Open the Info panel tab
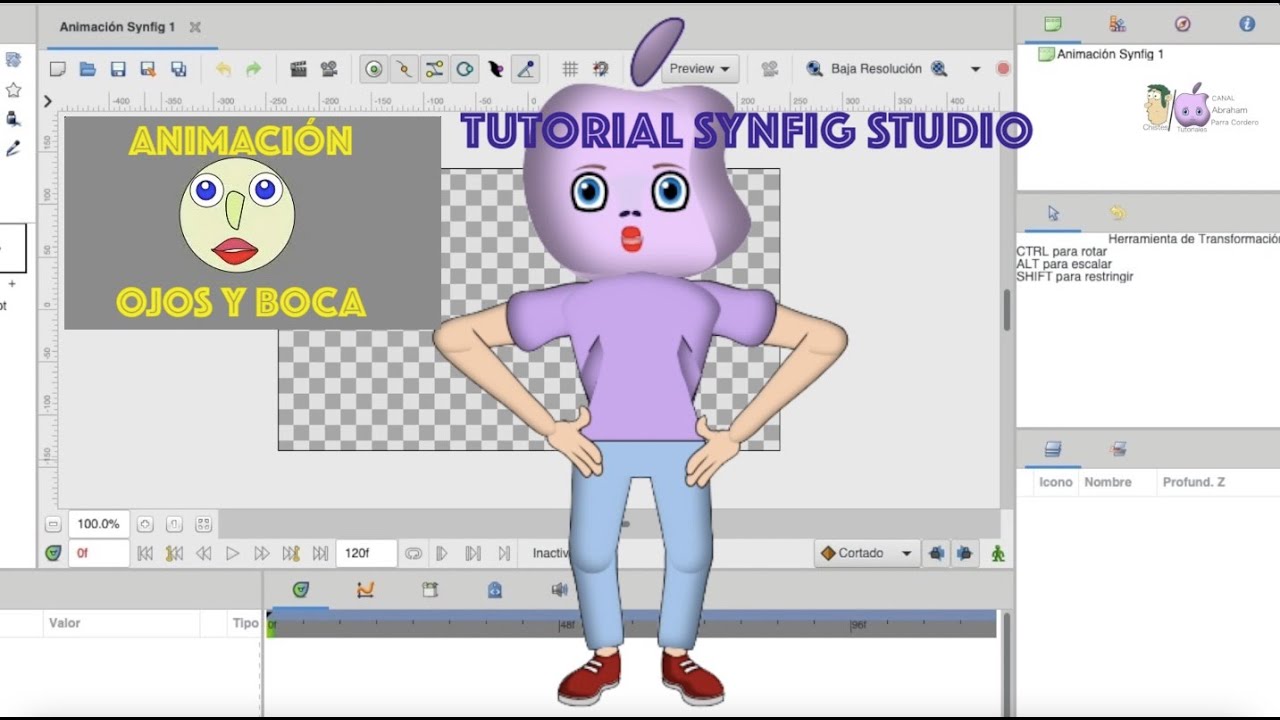The height and width of the screenshot is (720, 1280). tap(1247, 24)
